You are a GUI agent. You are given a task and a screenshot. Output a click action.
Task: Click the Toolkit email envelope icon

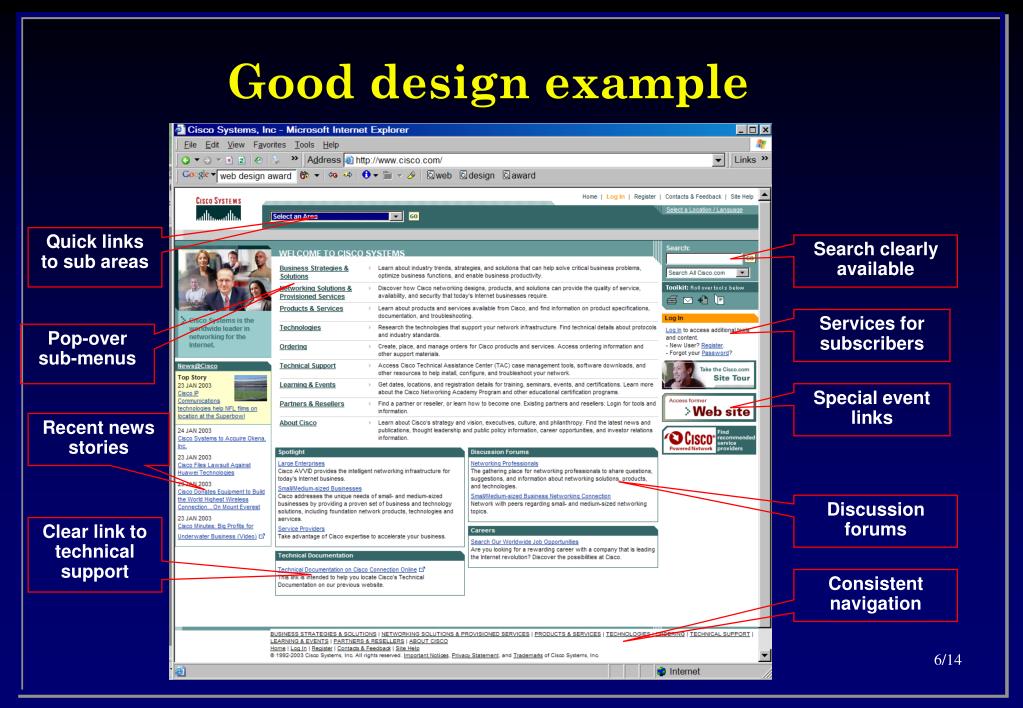(x=688, y=300)
